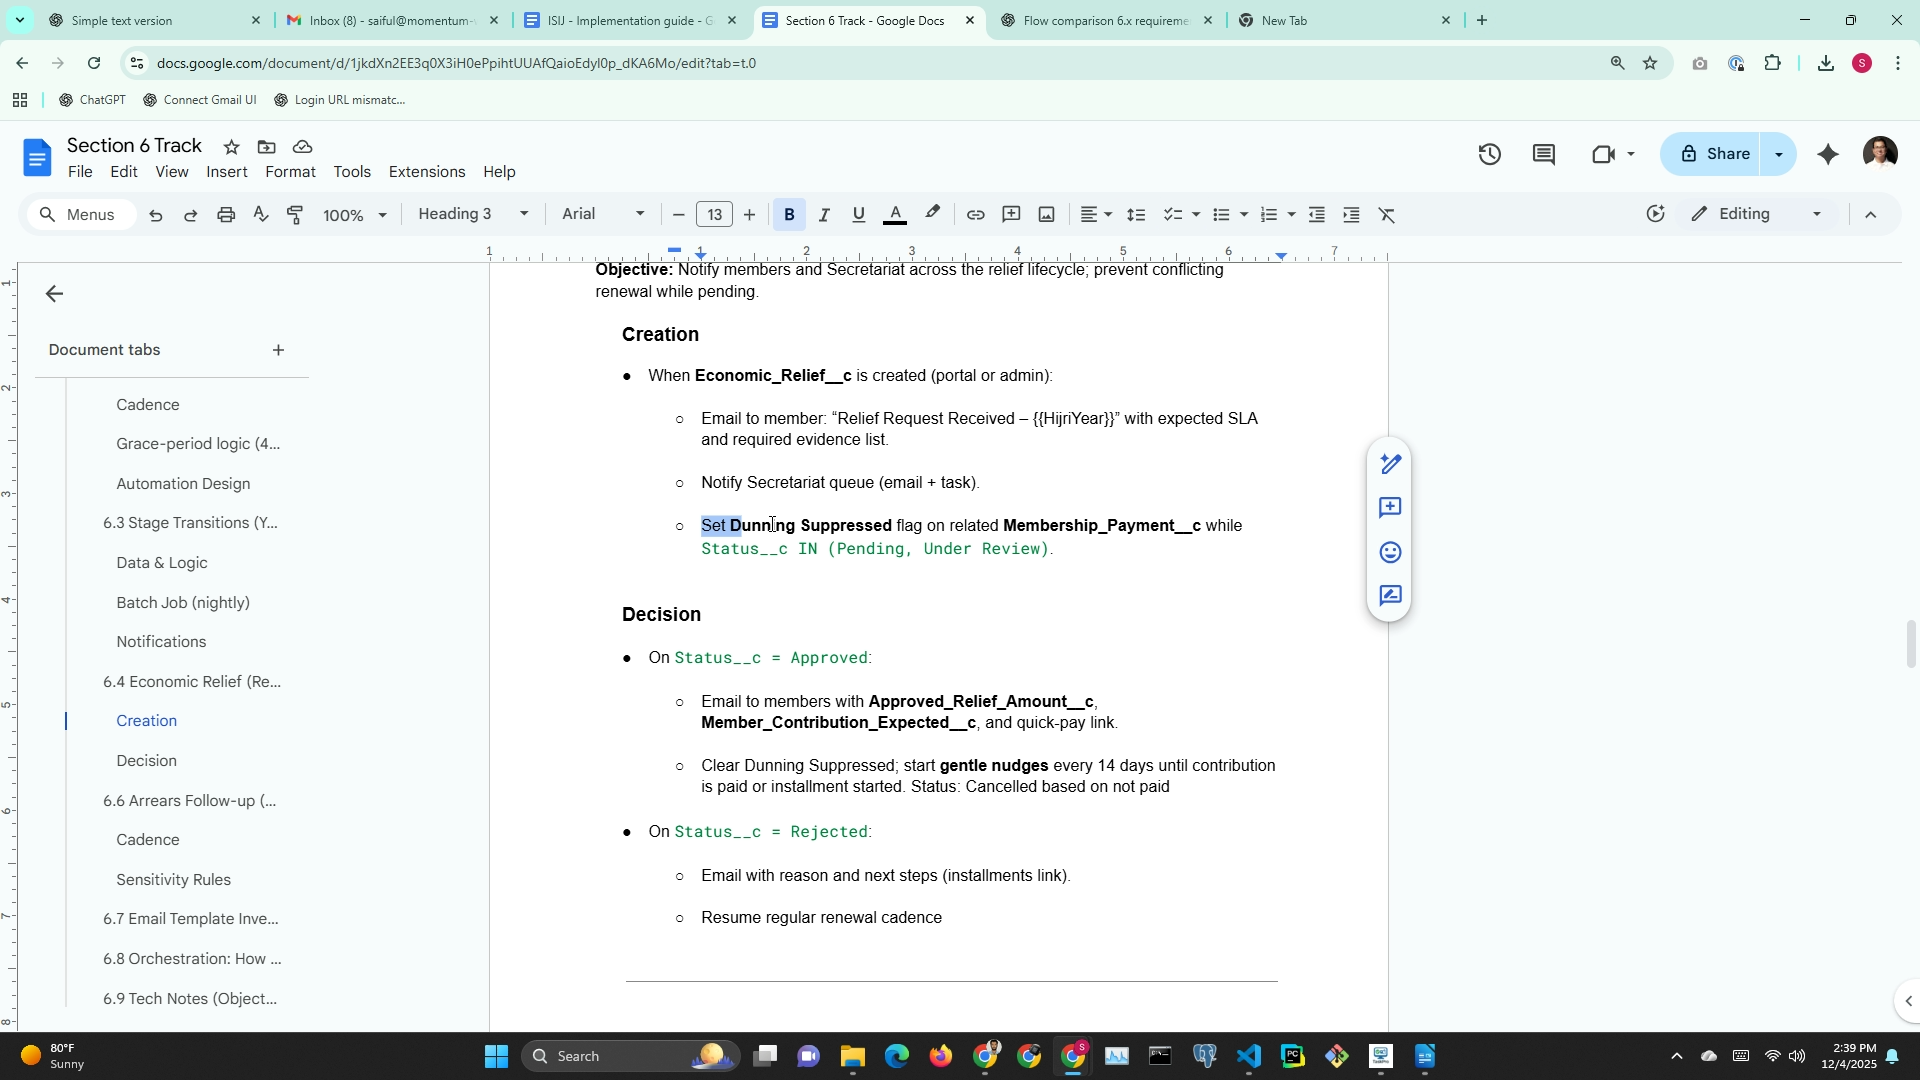Viewport: 1920px width, 1080px height.
Task: Click Add emoji reaction side button
Action: 1390,552
